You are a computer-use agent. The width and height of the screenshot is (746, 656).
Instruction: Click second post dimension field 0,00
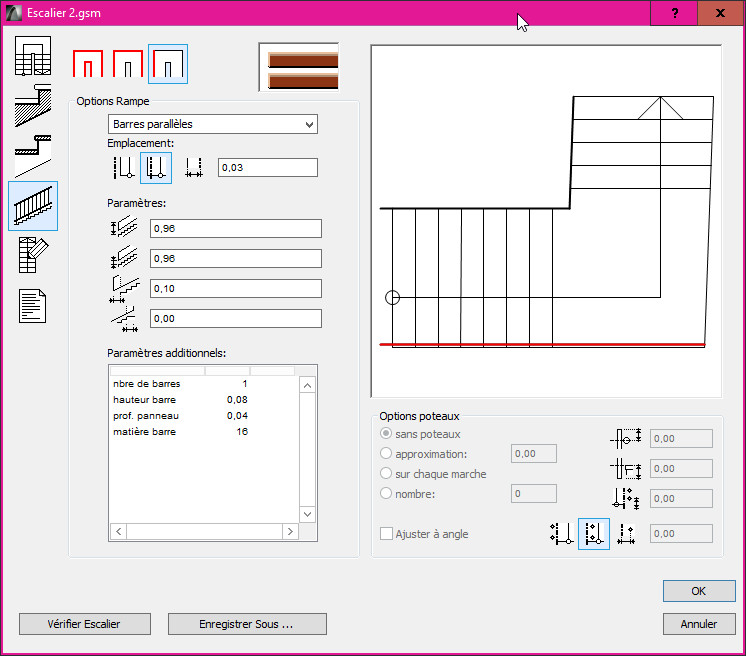coord(681,469)
